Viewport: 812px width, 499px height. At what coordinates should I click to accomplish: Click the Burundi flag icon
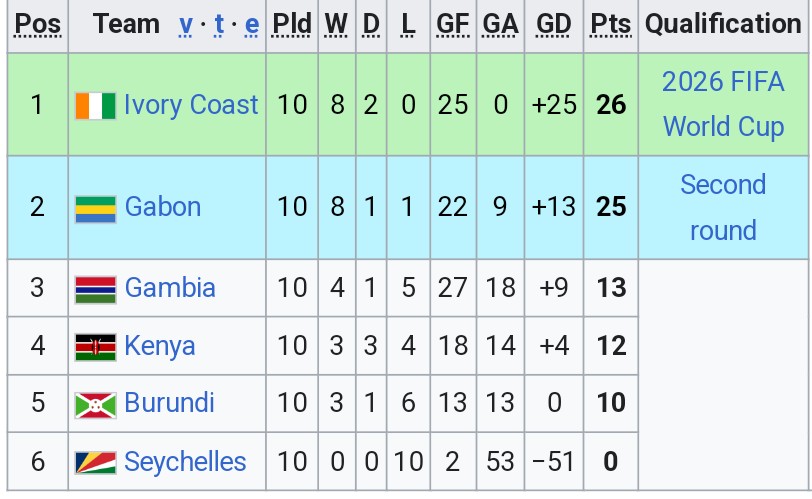(x=95, y=404)
